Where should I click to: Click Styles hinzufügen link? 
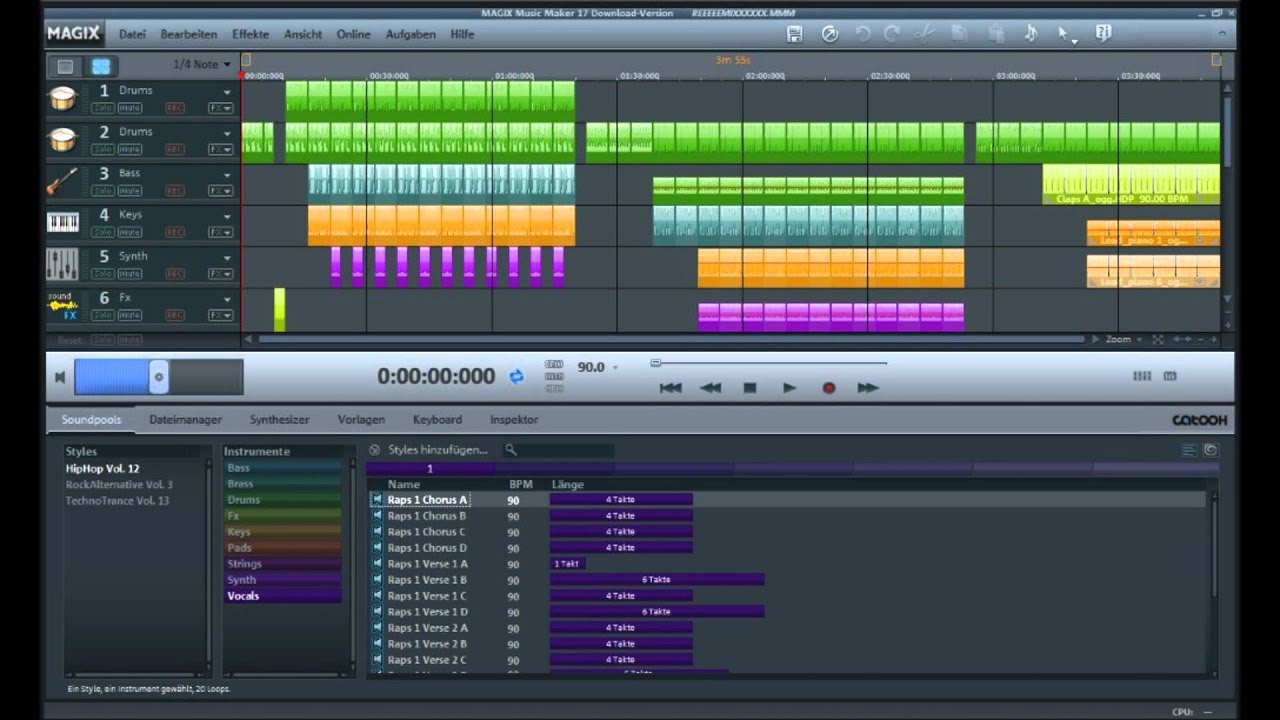coord(438,450)
